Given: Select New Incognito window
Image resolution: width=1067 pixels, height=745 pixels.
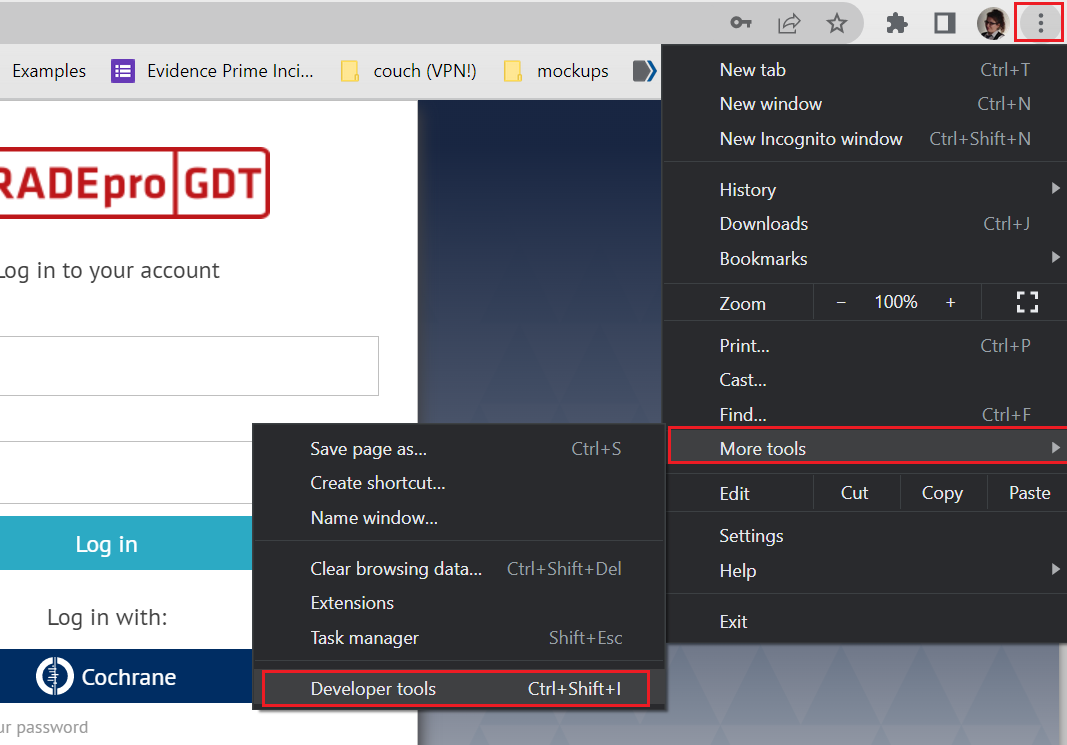Looking at the screenshot, I should (x=811, y=138).
